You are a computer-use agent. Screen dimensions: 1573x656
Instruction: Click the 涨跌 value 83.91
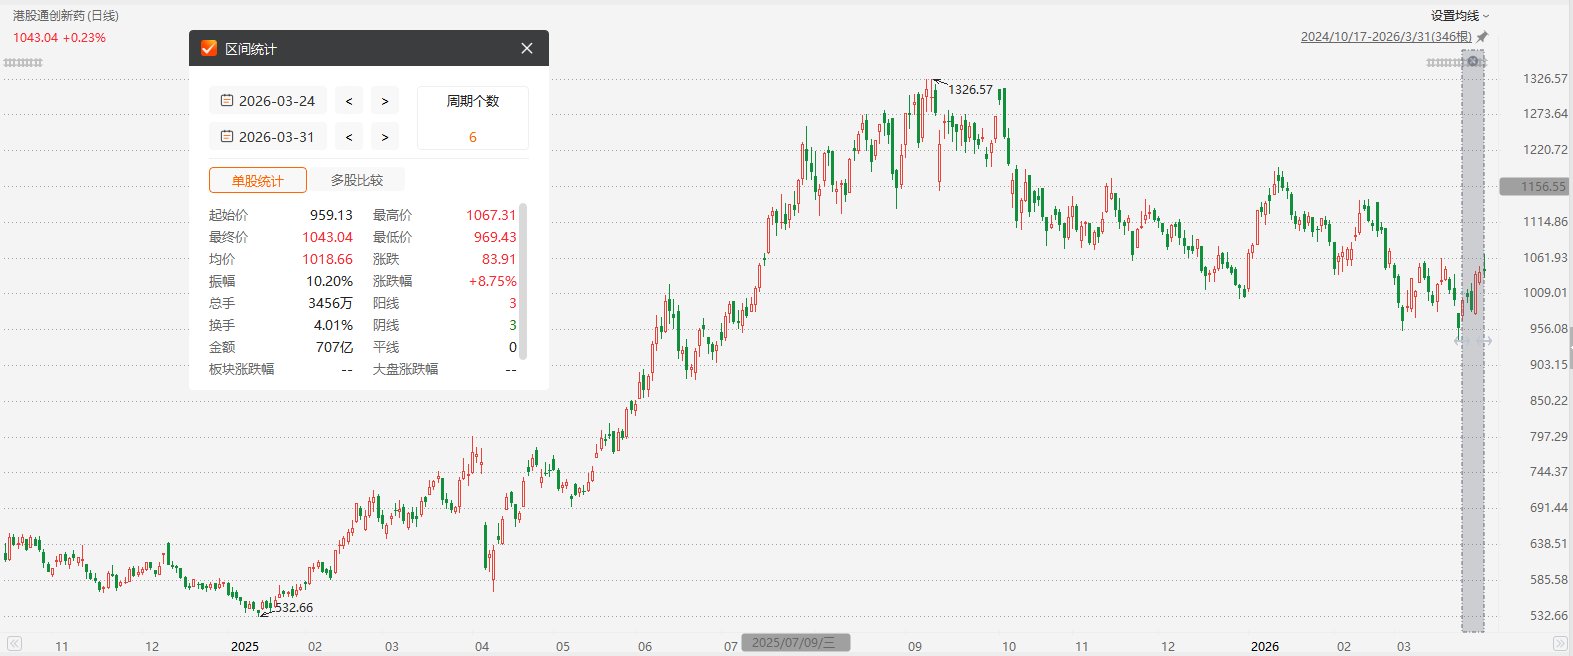[x=499, y=259]
